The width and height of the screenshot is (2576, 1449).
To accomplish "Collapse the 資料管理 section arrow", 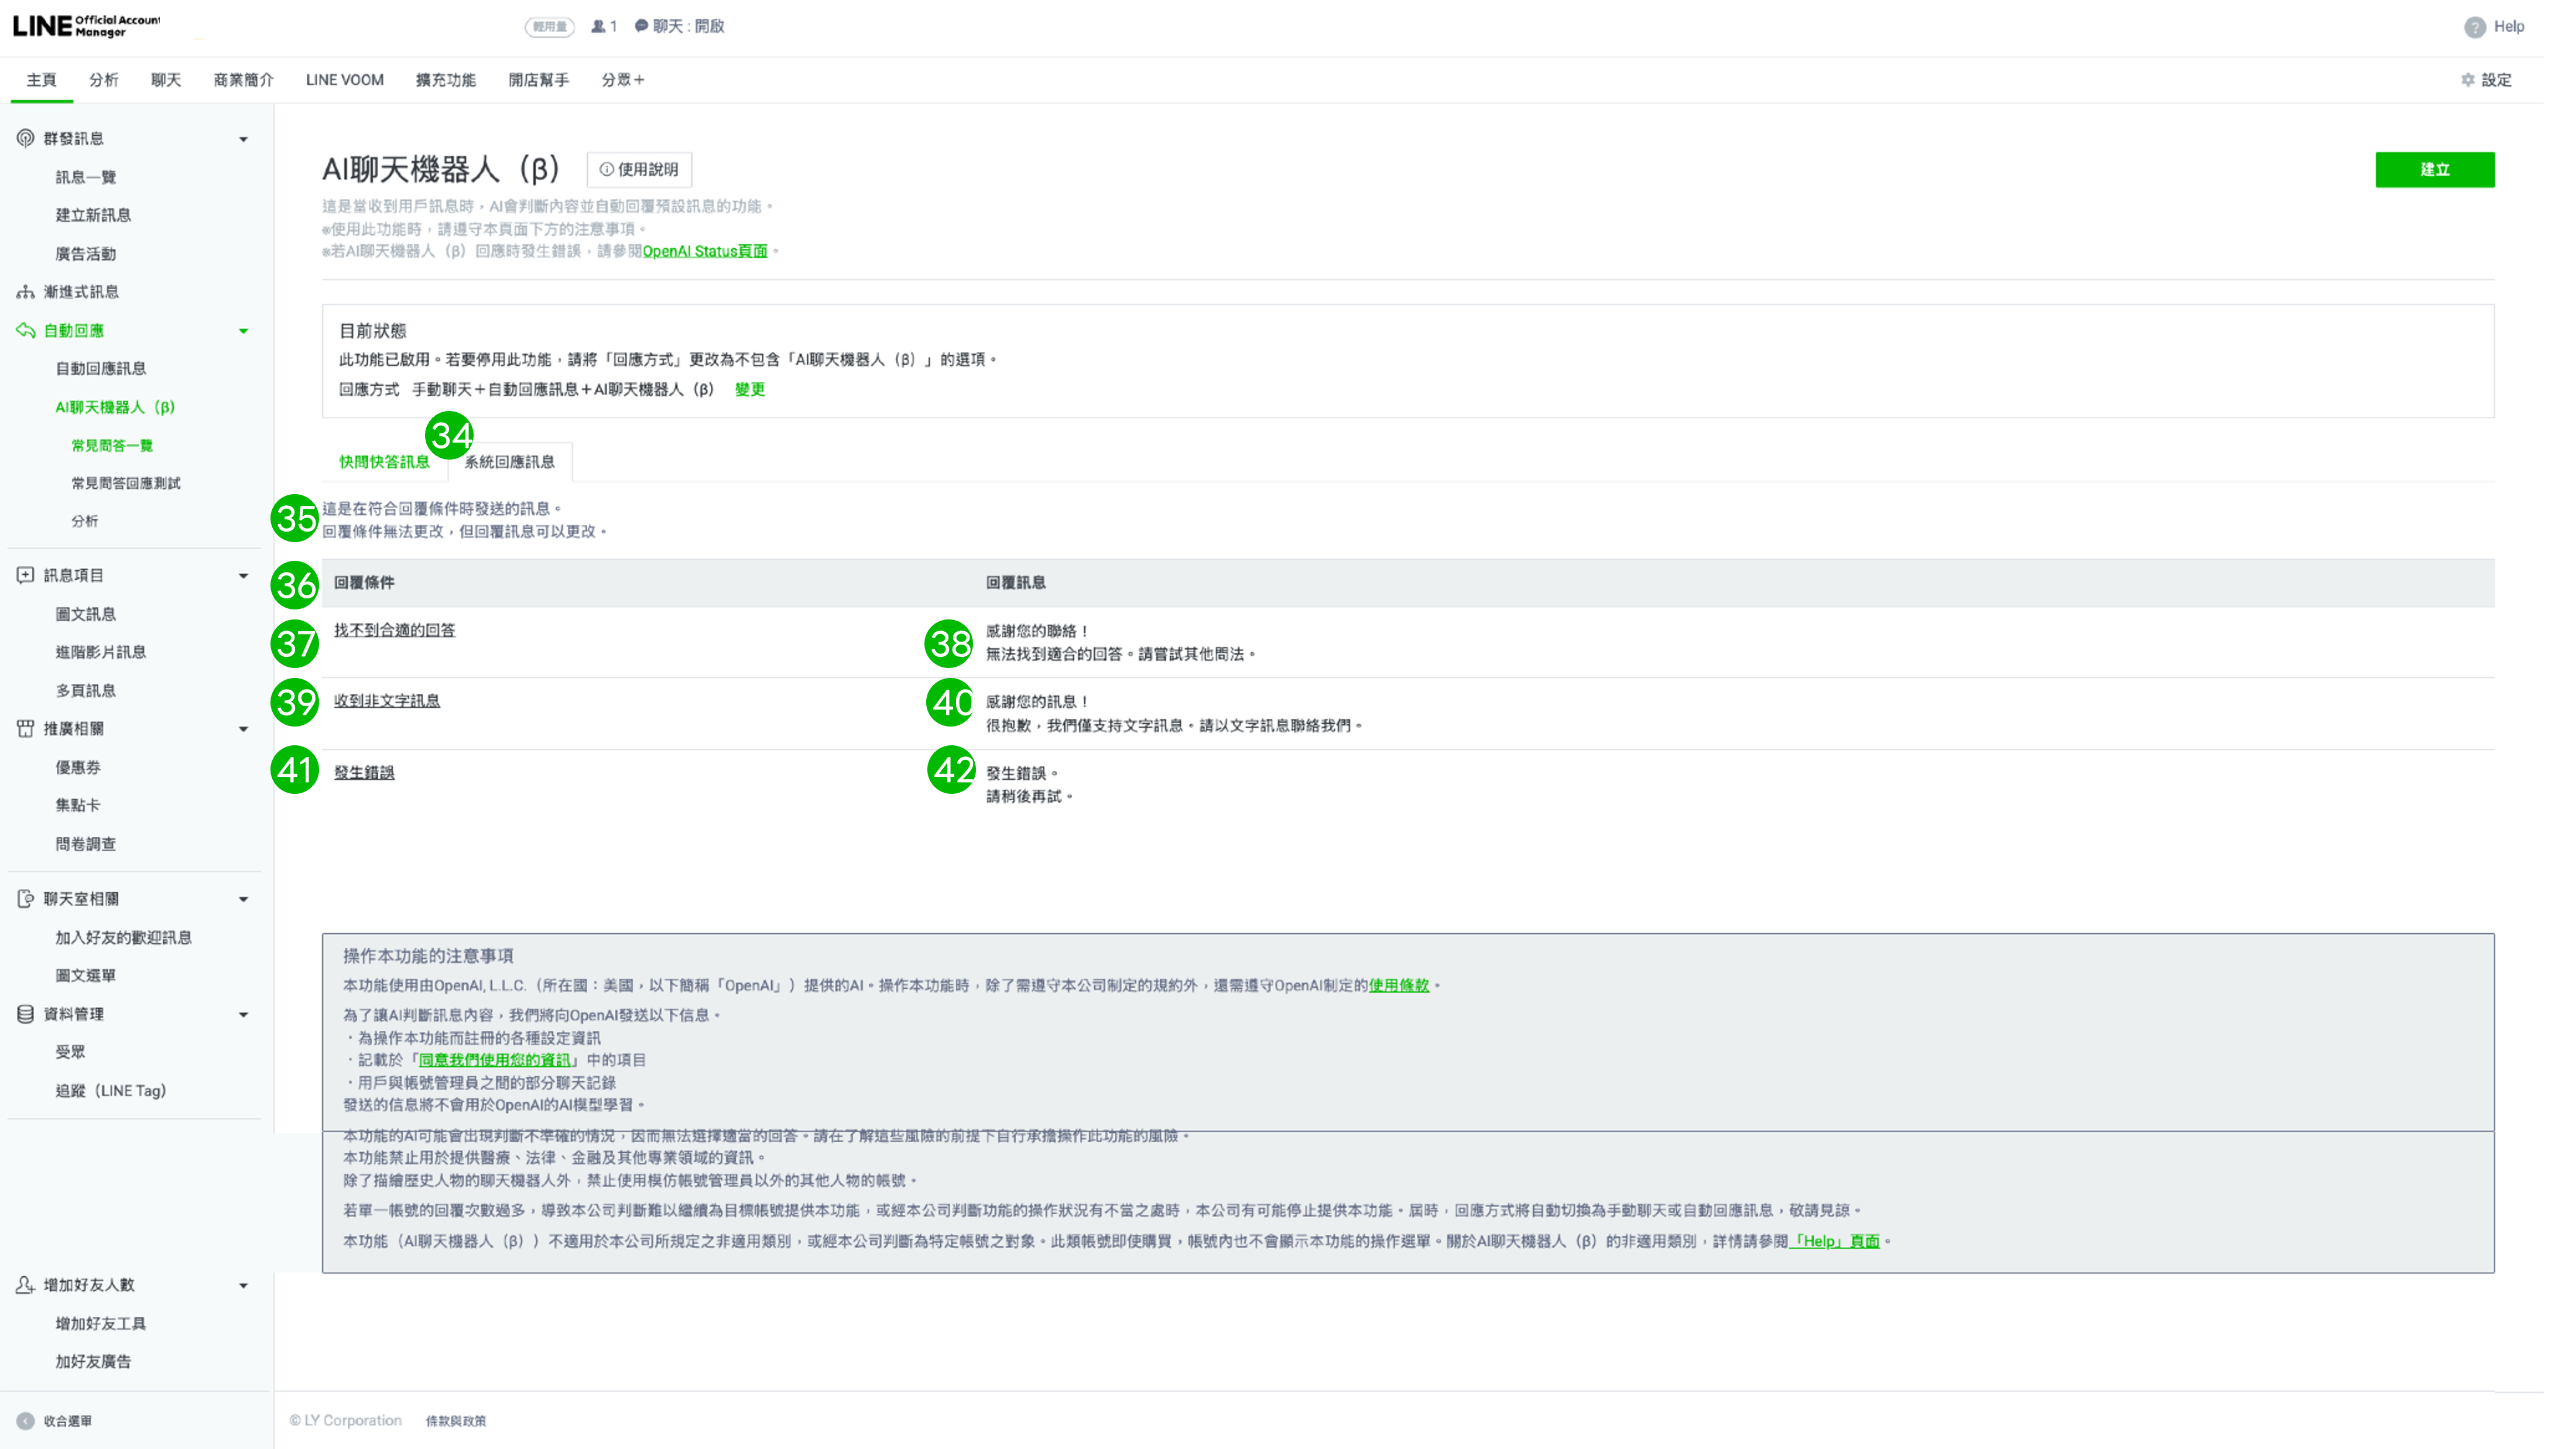I will tap(243, 1015).
